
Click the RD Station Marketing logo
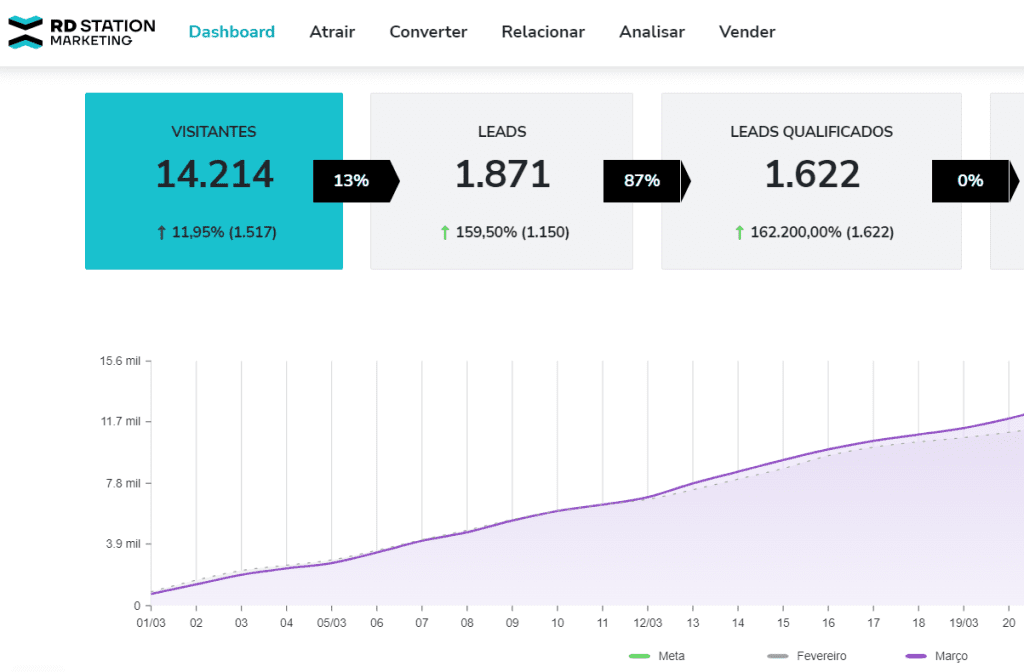tap(82, 32)
